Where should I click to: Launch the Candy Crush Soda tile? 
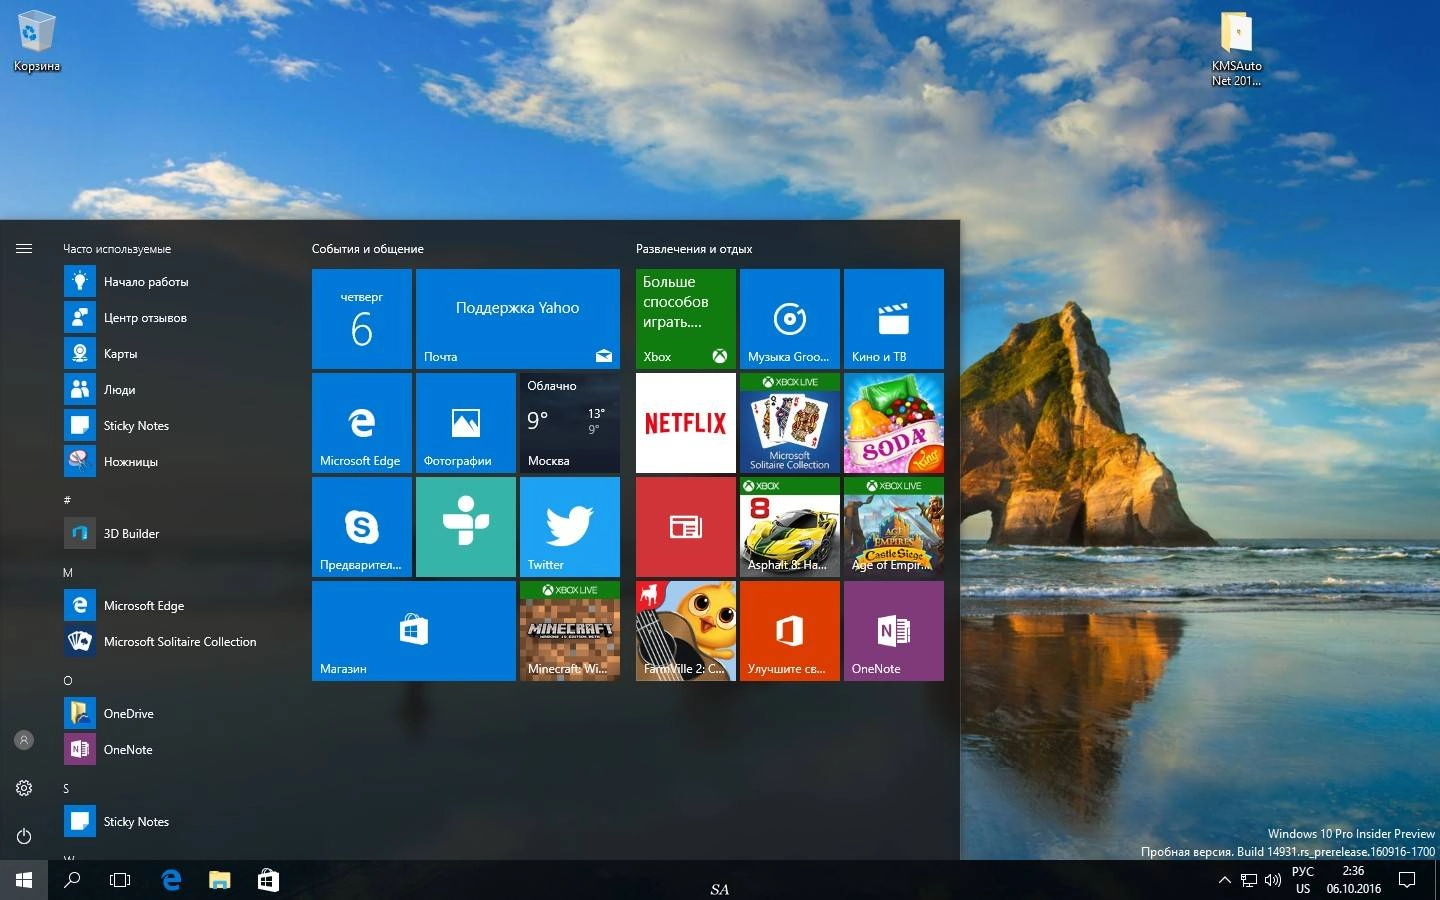click(894, 423)
